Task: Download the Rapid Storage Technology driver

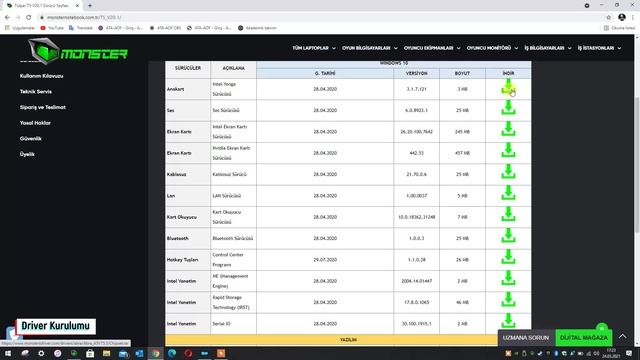Action: (508, 300)
